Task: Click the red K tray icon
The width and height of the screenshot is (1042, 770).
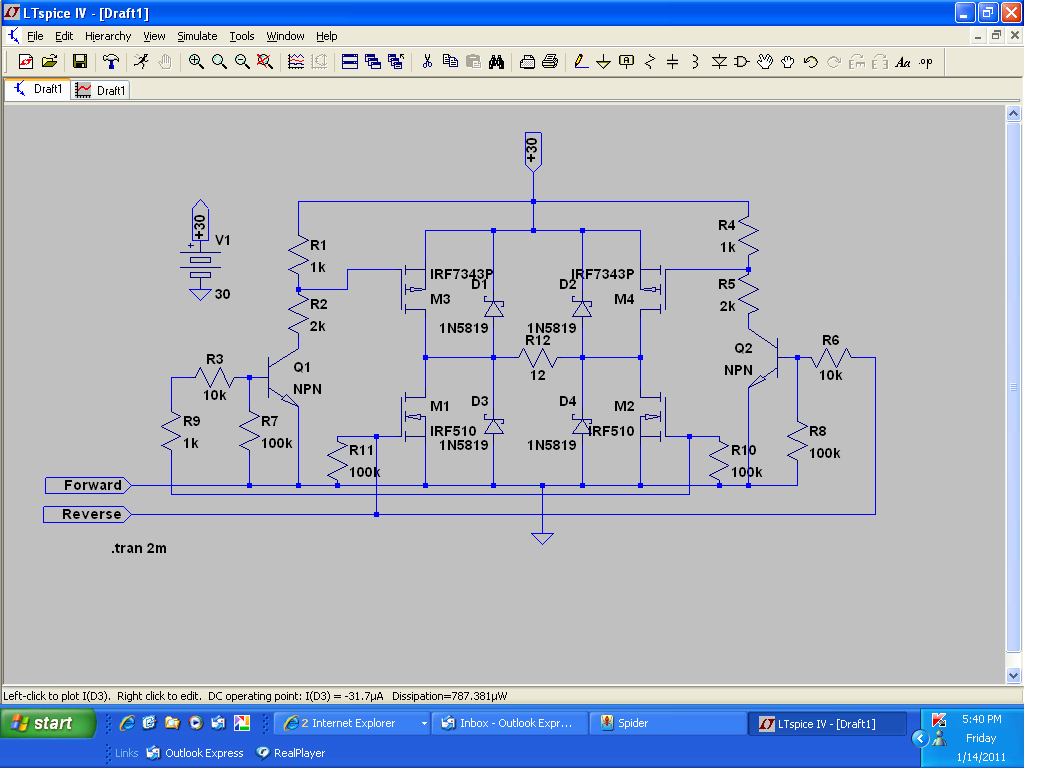Action: pos(938,720)
